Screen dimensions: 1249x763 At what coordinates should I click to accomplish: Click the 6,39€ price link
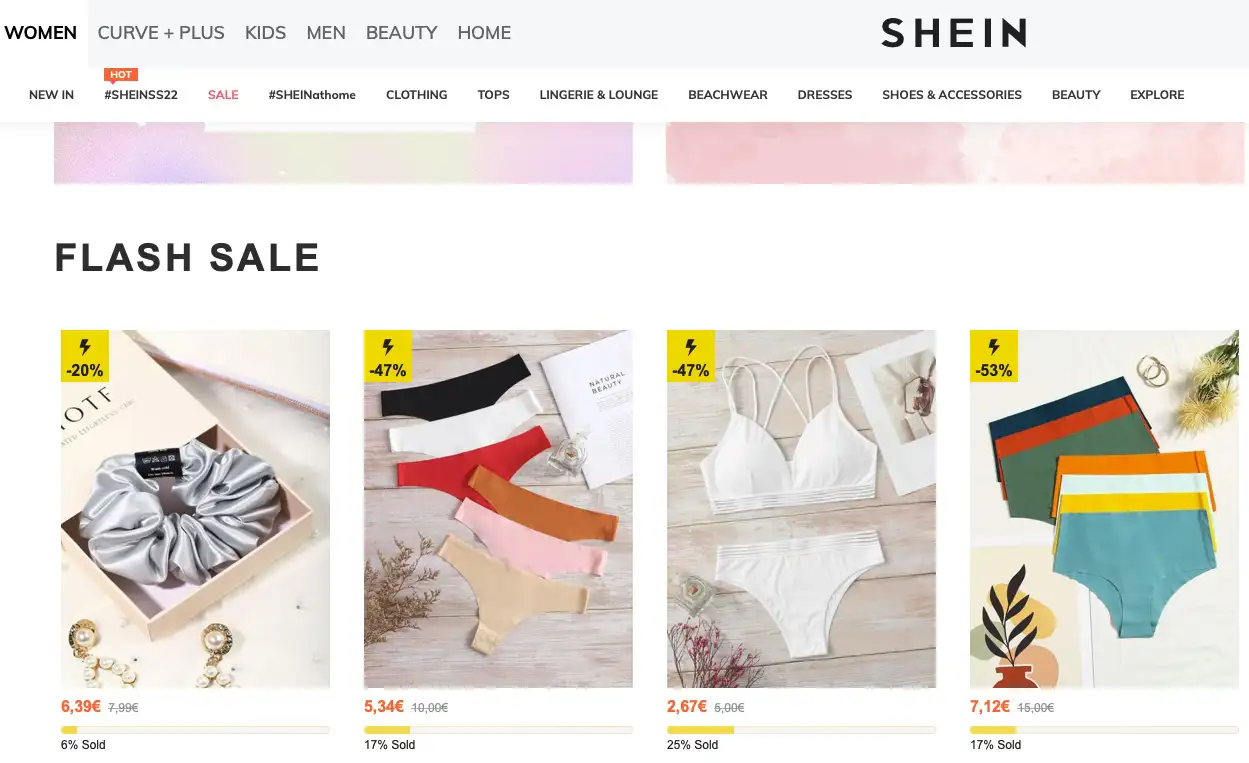(x=81, y=706)
